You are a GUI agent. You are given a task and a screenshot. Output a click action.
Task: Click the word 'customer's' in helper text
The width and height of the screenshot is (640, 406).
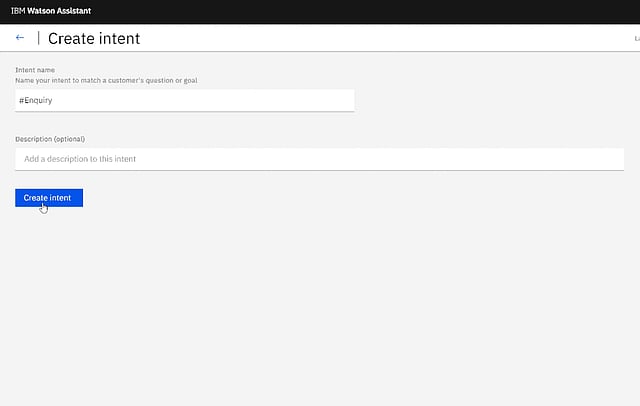click(131, 80)
